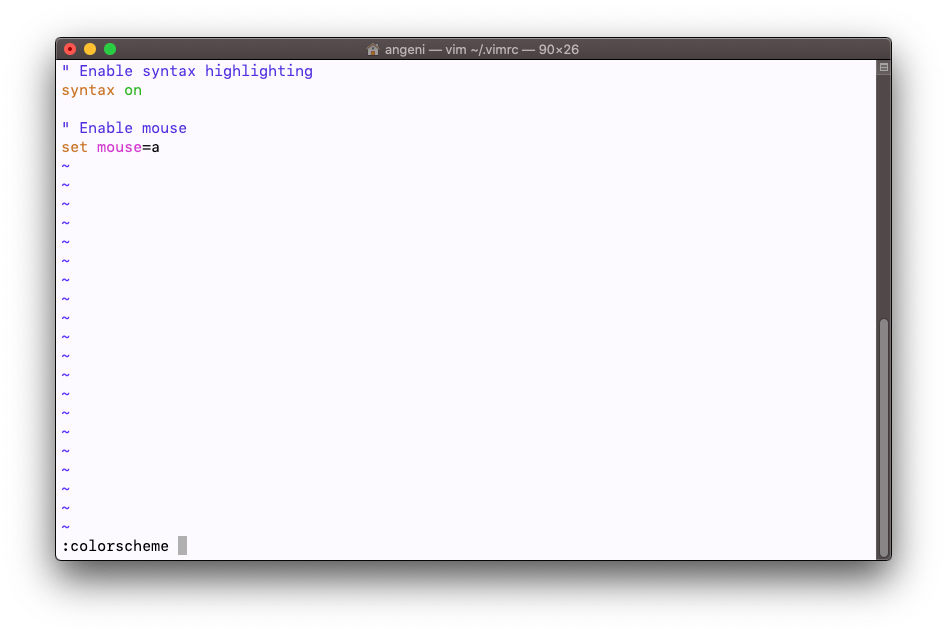947x634 pixels.
Task: Click the split pane icon above the scrollbar
Action: (x=884, y=68)
